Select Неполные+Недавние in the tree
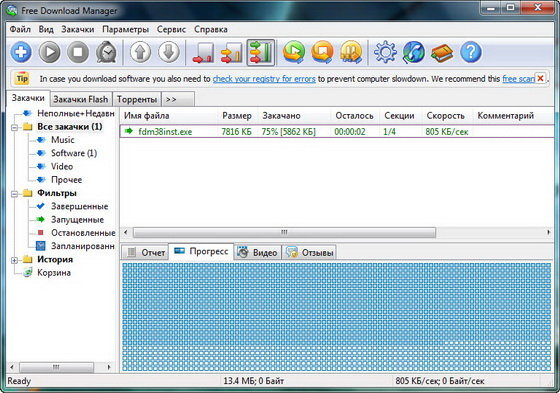 coord(76,113)
